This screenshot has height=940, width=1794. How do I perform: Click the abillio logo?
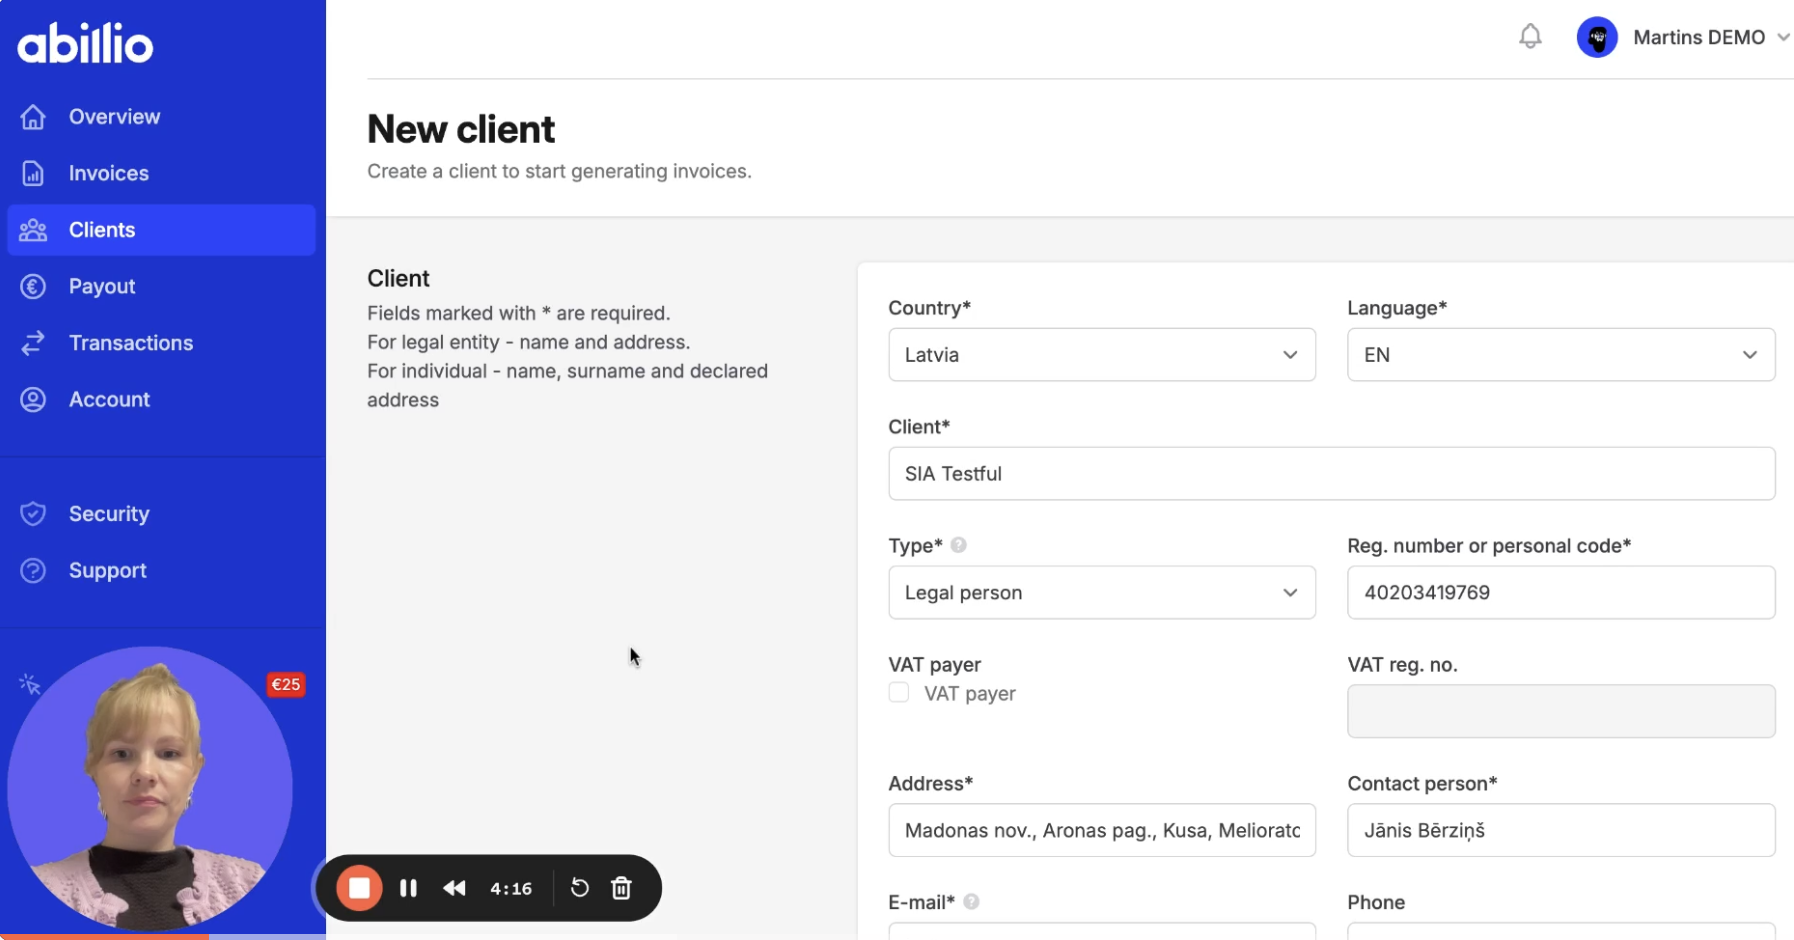tap(85, 44)
